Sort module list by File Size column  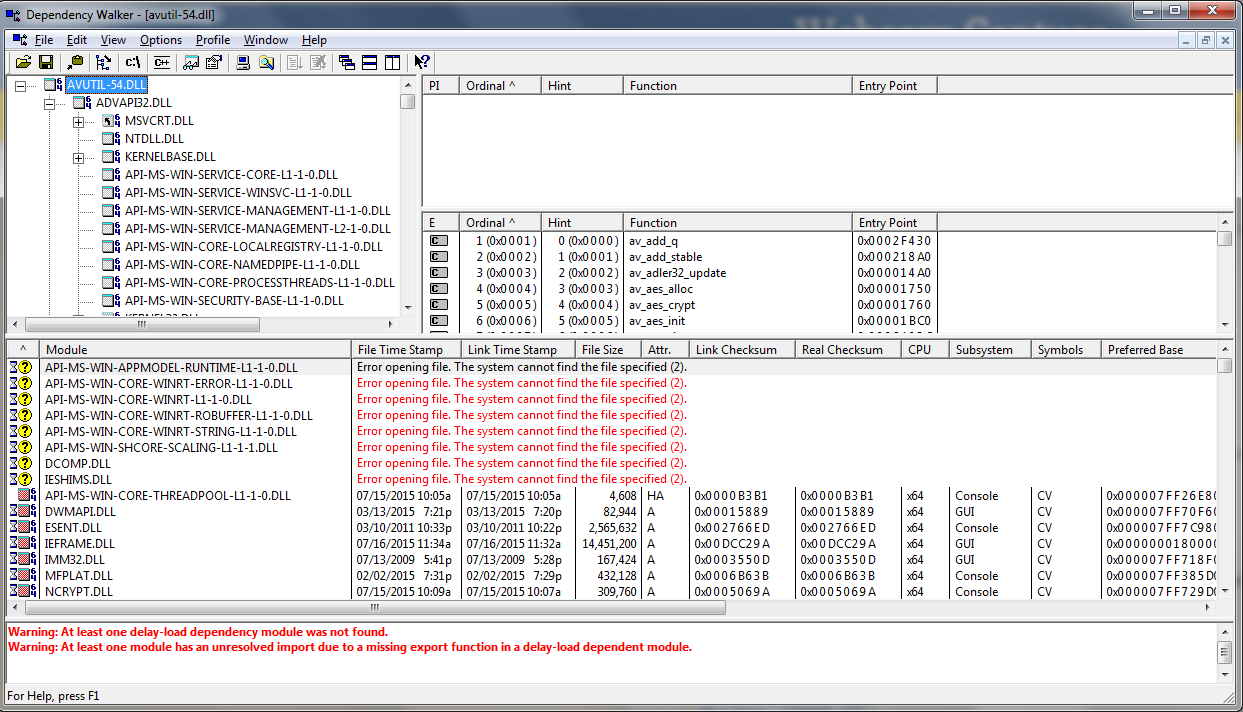(608, 350)
